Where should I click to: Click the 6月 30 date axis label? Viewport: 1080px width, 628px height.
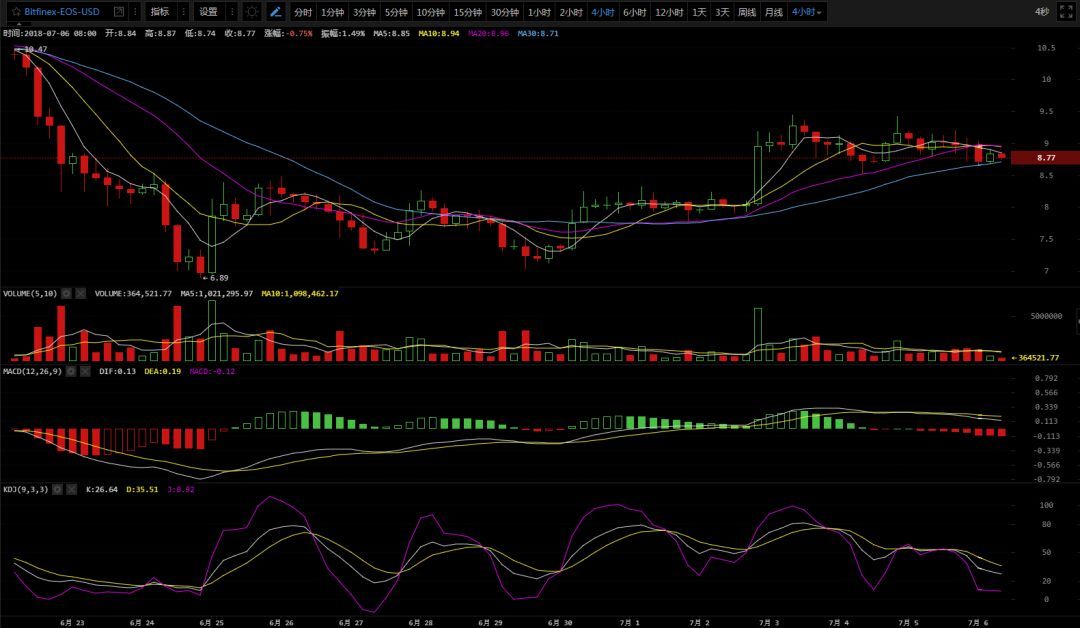(x=560, y=622)
